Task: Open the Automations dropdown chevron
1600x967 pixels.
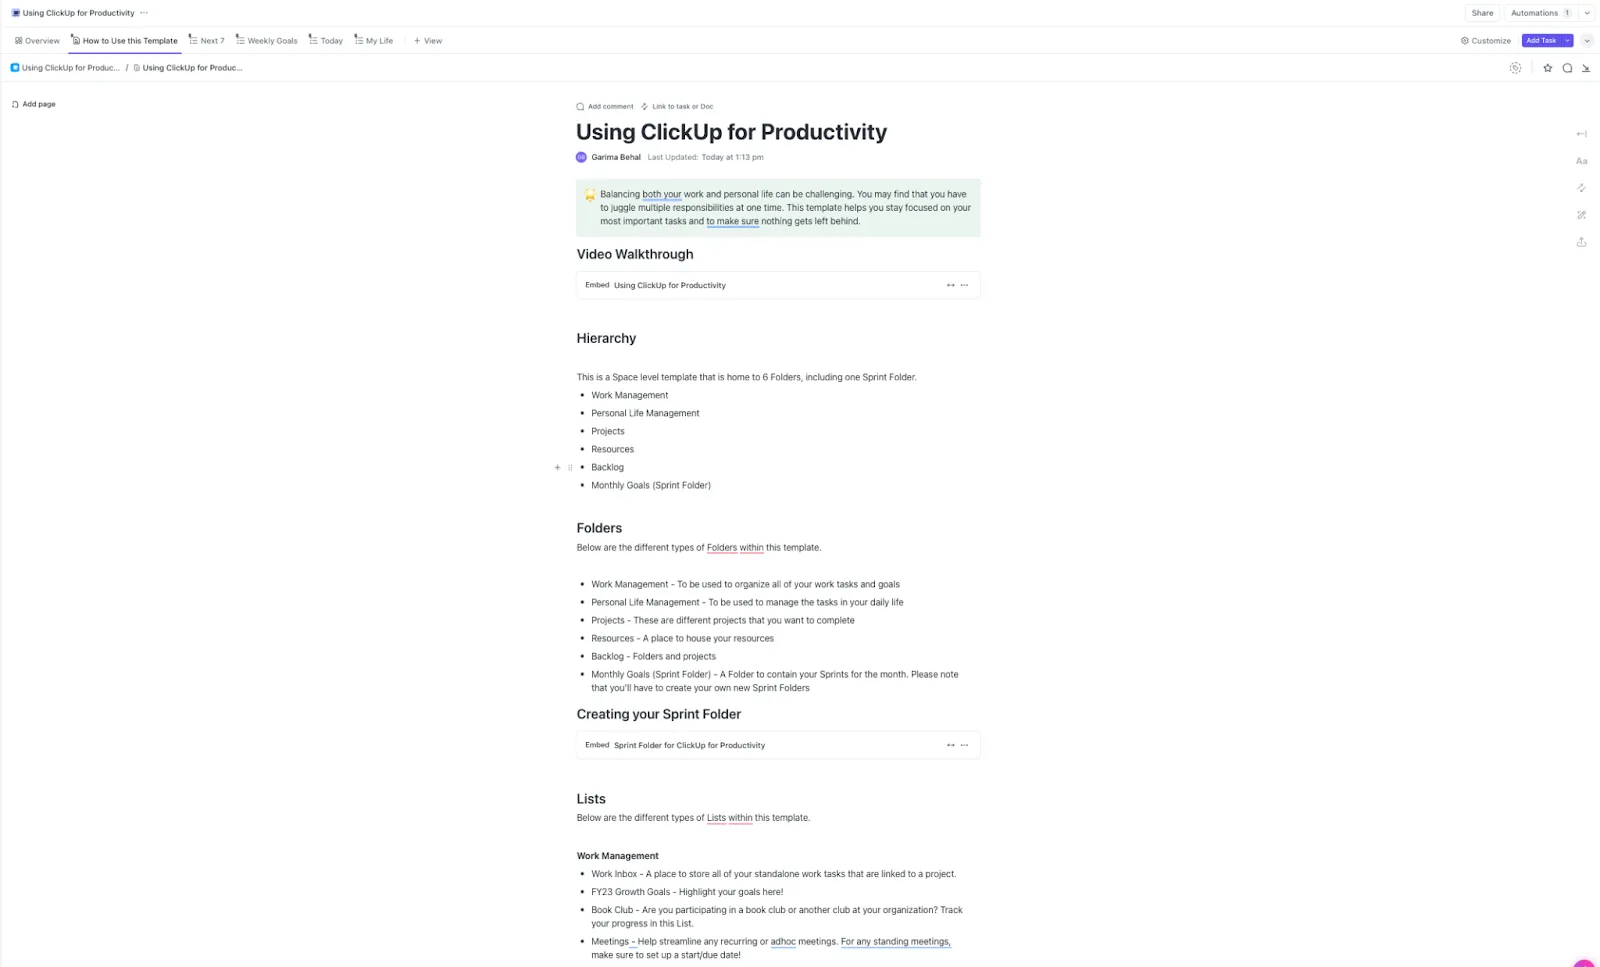Action: click(1587, 13)
